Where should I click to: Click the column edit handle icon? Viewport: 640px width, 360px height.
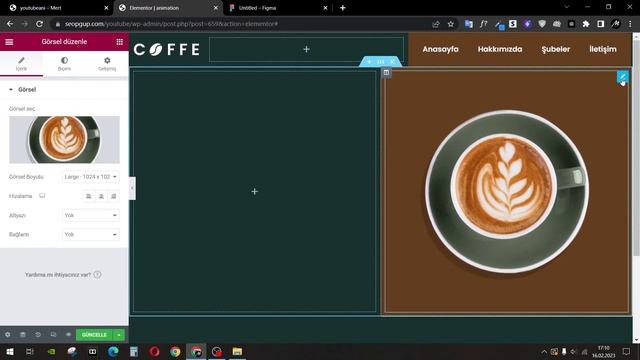(x=386, y=73)
